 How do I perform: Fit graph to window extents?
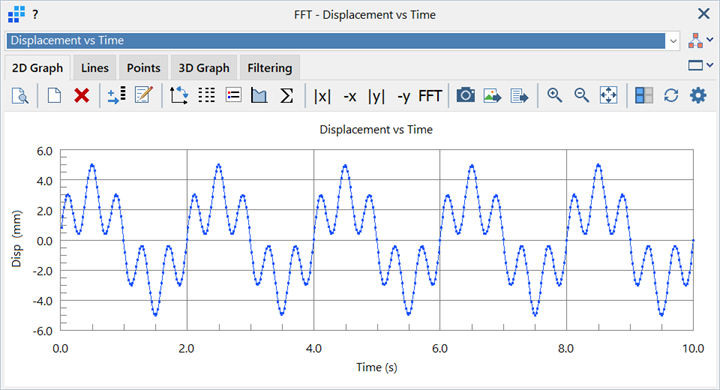[x=608, y=96]
